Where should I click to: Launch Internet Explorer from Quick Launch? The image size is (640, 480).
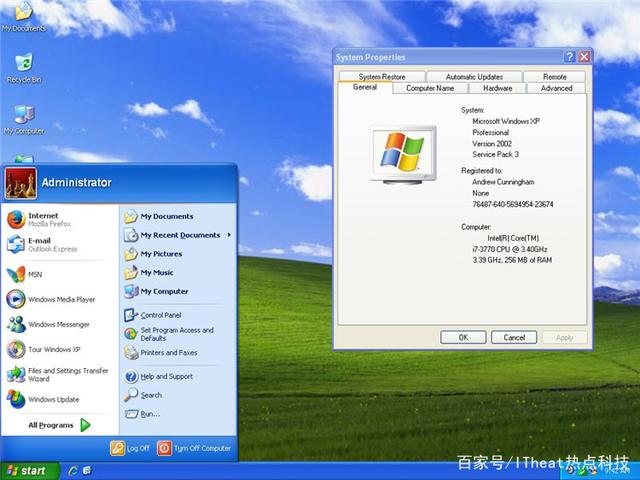tap(73, 471)
